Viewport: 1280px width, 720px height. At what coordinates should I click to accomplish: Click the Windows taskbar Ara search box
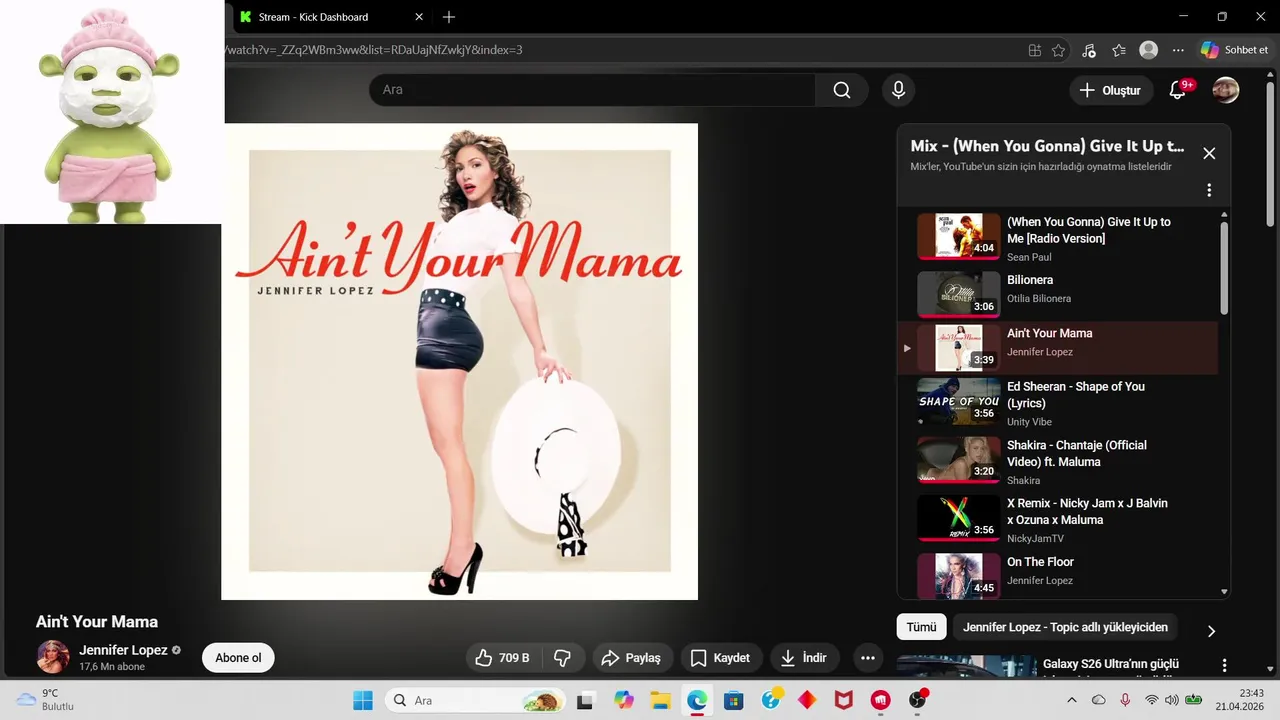[474, 700]
